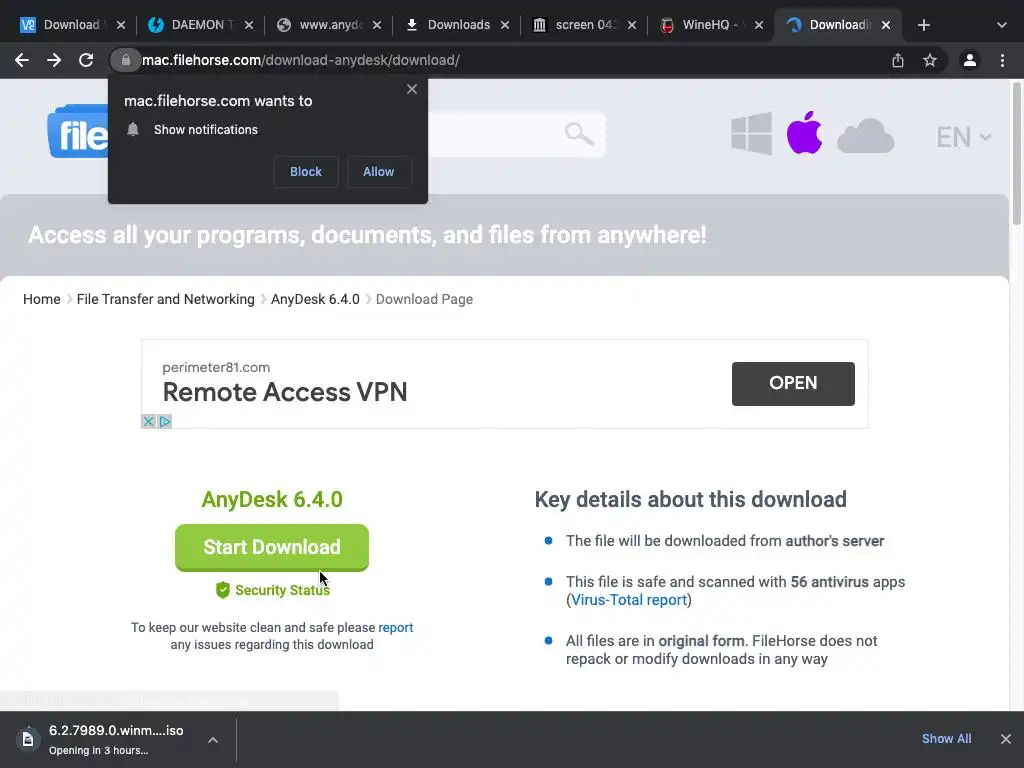Open the tab search chevron
The height and width of the screenshot is (768, 1024).
point(1001,25)
